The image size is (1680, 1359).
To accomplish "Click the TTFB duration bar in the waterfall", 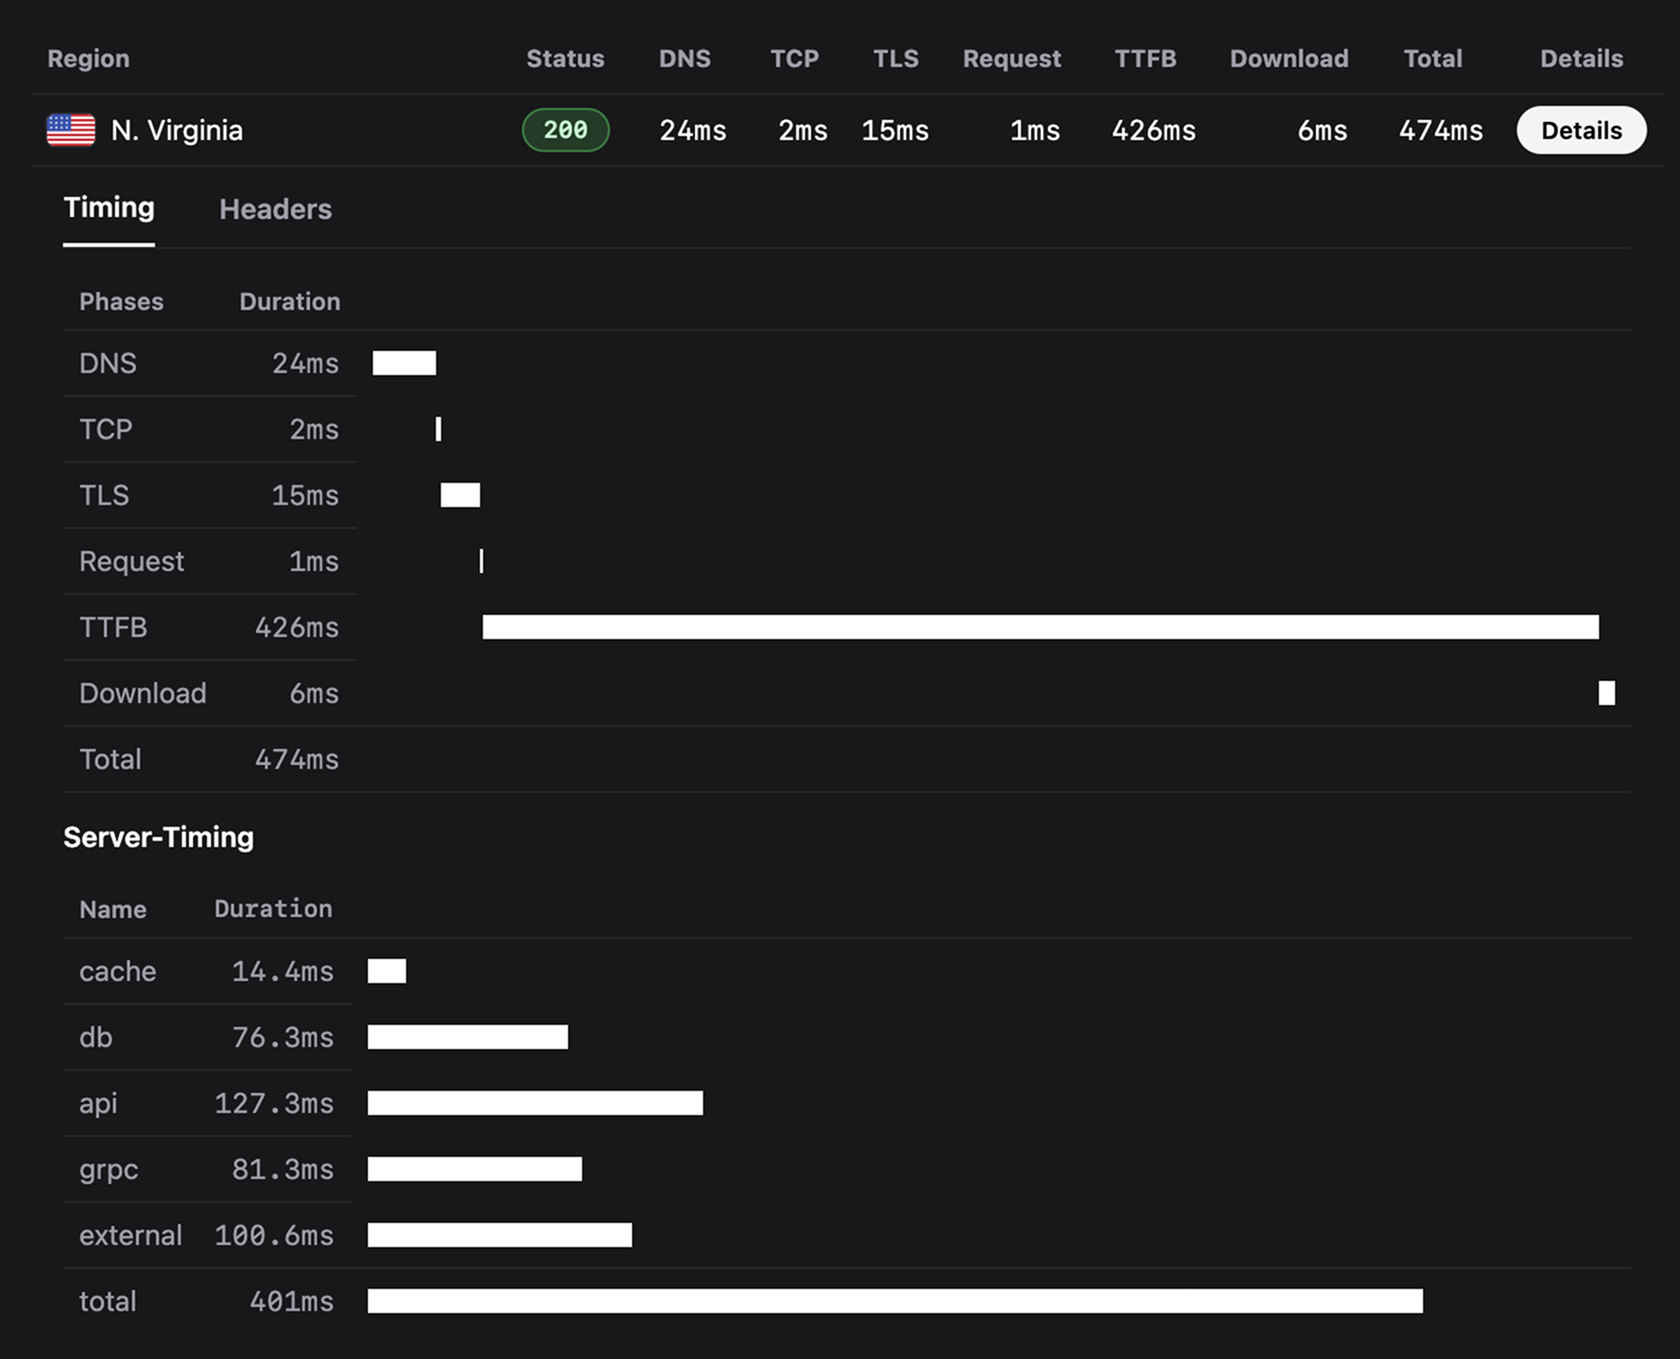I will [1040, 627].
